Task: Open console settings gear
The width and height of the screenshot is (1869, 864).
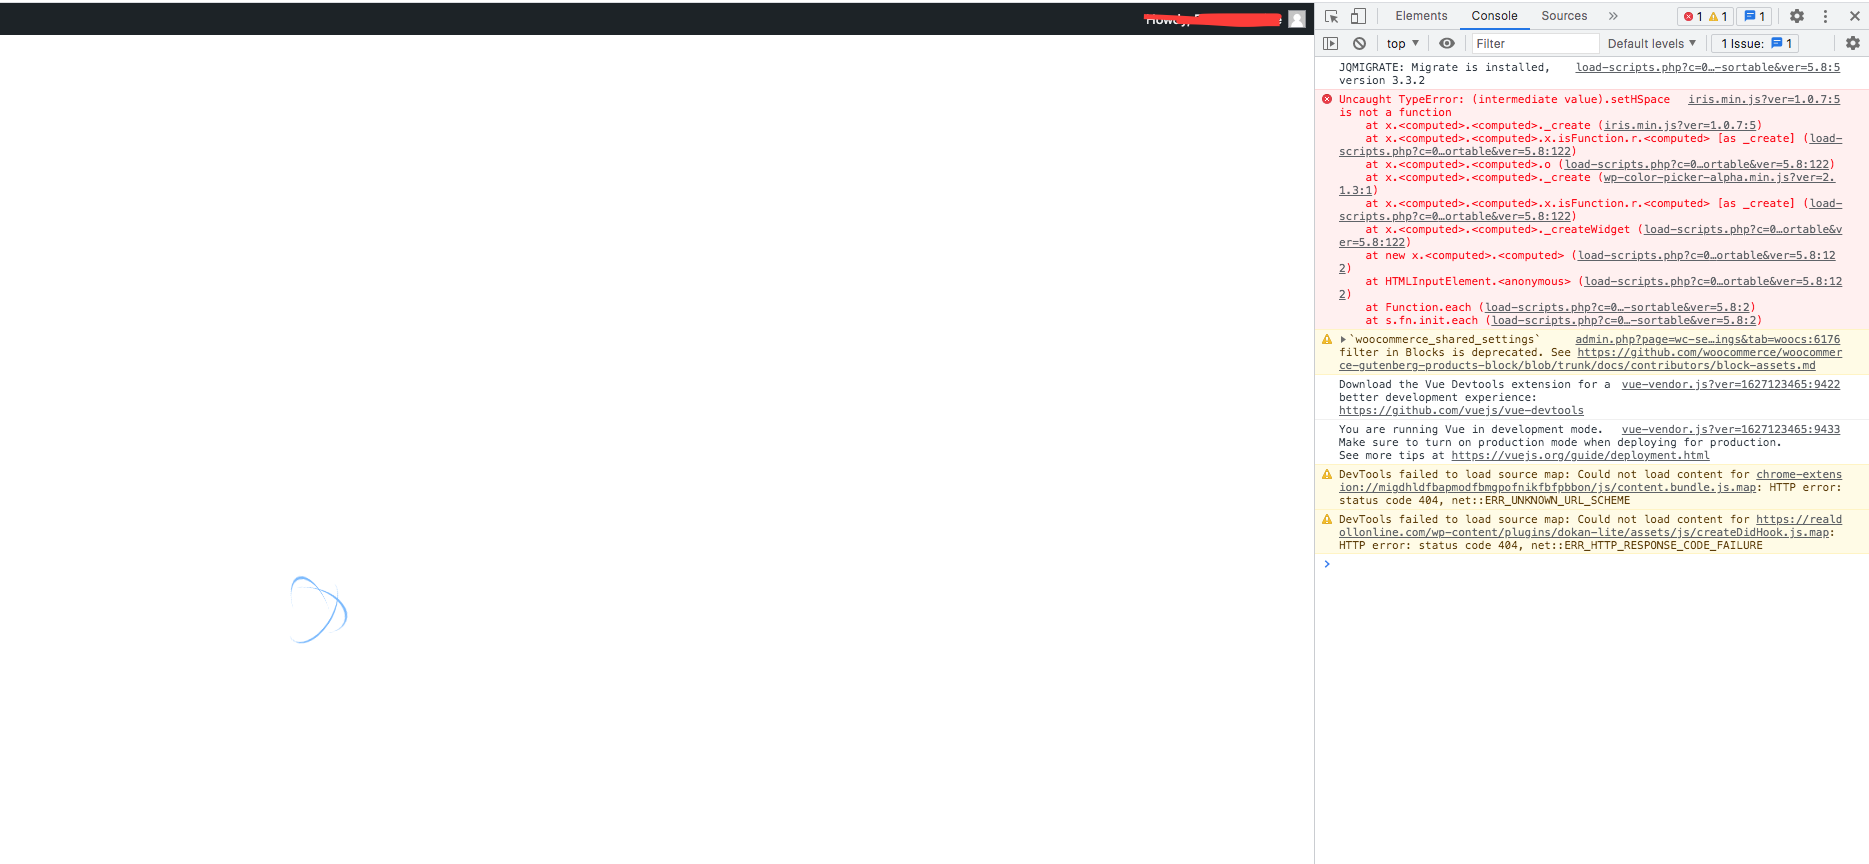Action: pos(1852,43)
